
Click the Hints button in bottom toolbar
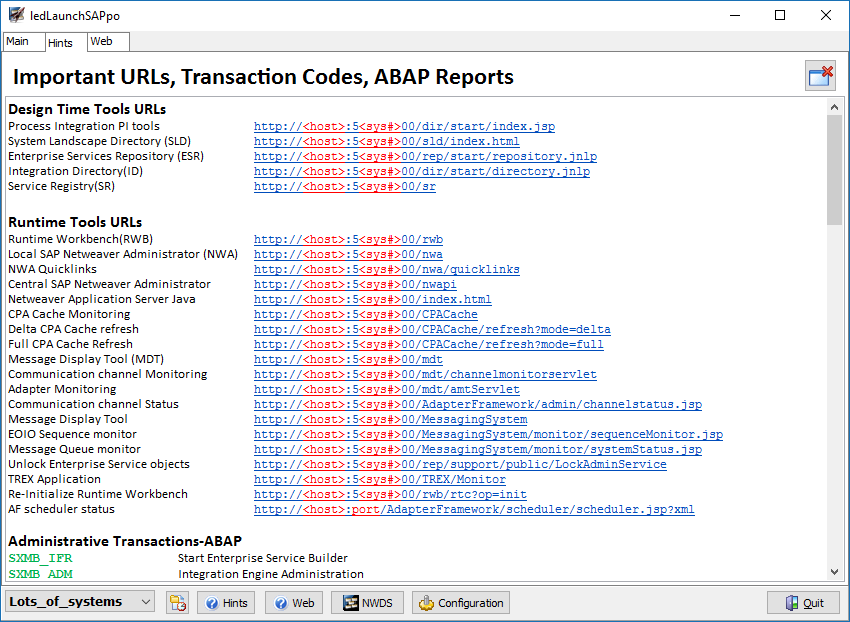pyautogui.click(x=227, y=602)
